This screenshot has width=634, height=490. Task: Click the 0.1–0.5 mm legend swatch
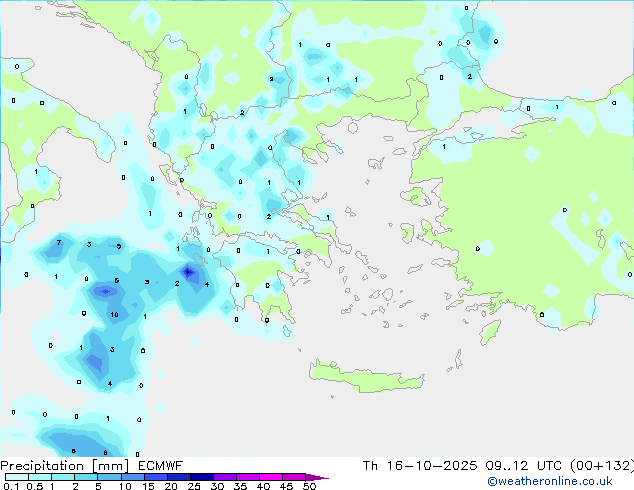[x=17, y=477]
